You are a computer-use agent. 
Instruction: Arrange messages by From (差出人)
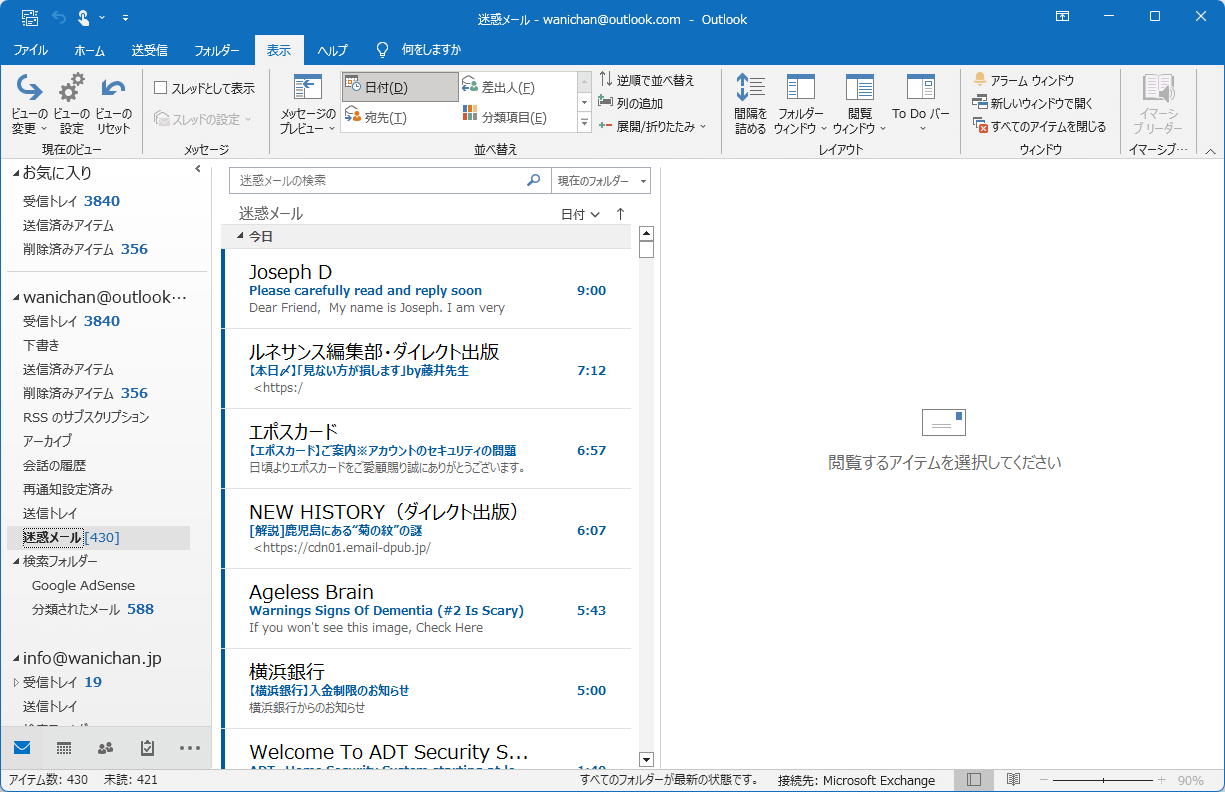(517, 87)
